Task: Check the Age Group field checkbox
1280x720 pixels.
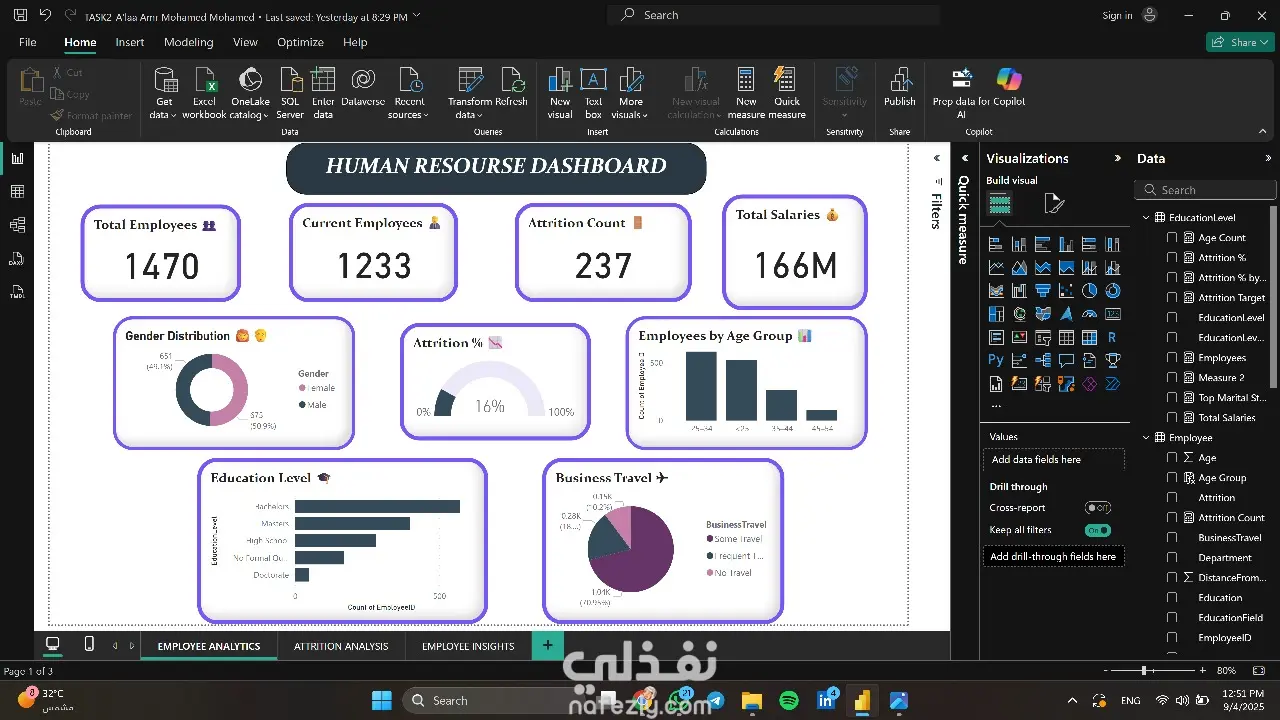Action: (x=1172, y=478)
